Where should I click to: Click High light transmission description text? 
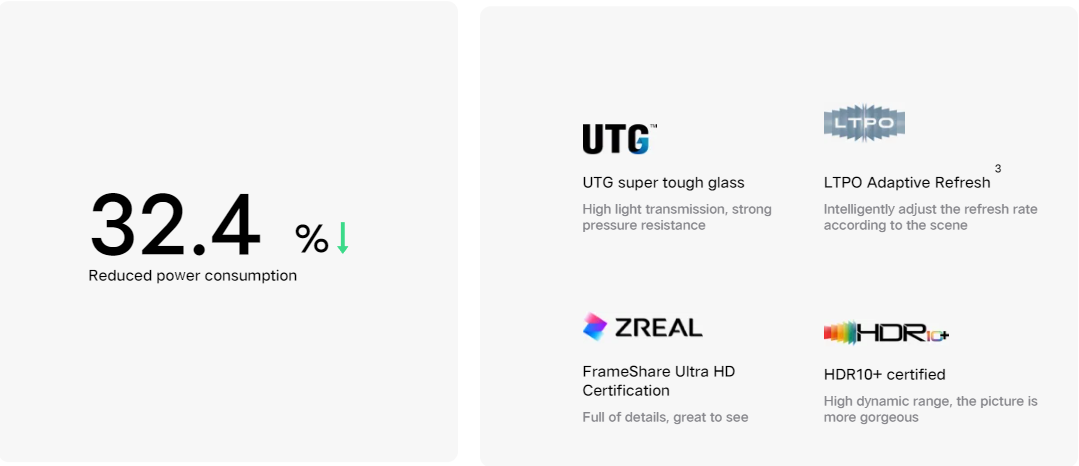point(677,218)
